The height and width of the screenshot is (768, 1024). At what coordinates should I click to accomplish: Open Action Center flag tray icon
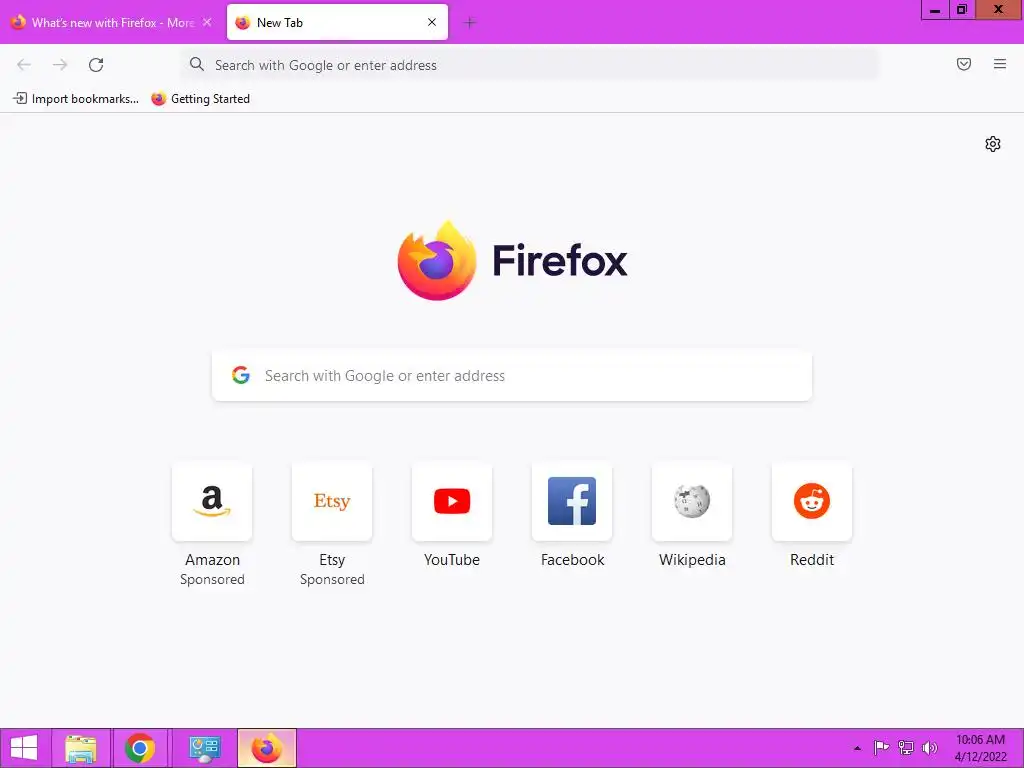pos(881,748)
